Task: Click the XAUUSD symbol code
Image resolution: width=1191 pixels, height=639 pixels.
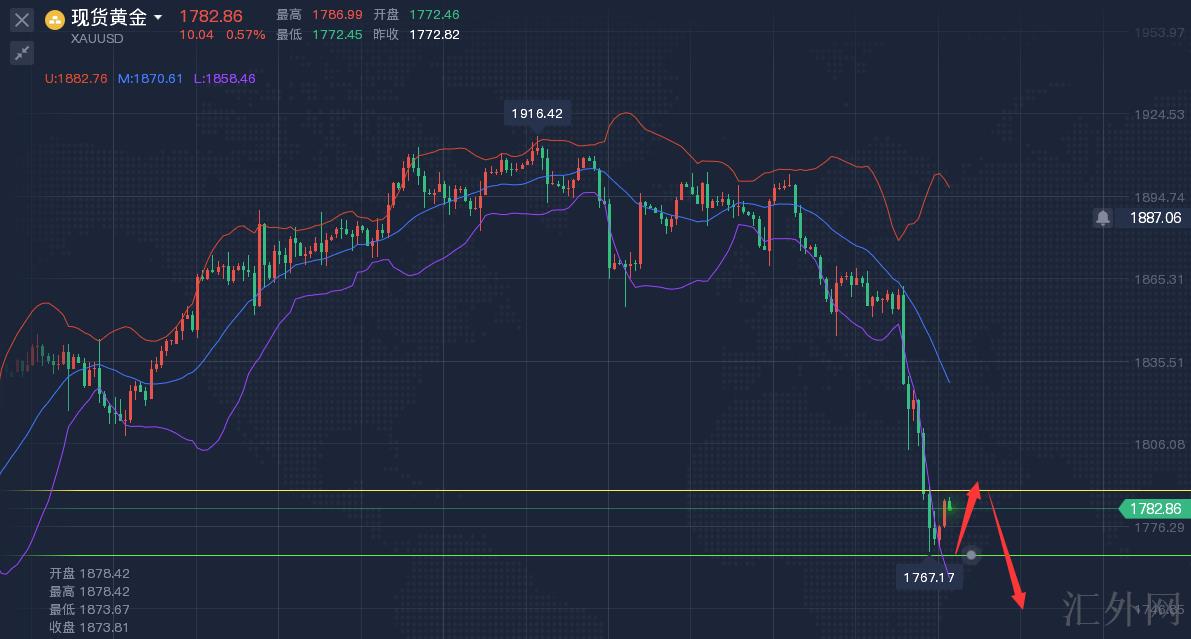Action: point(97,38)
